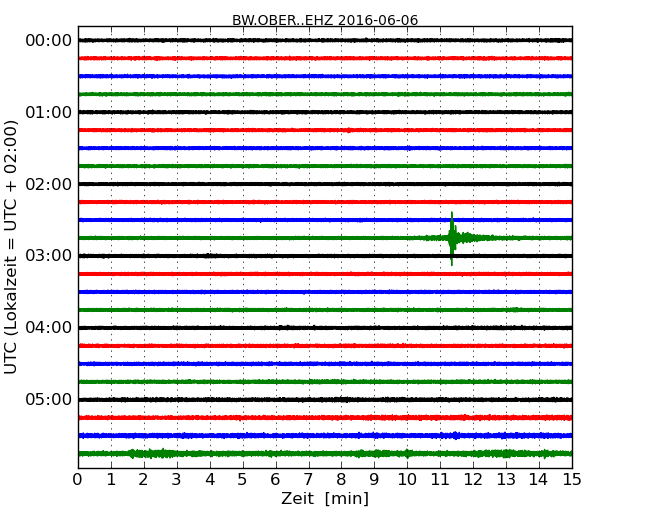Viewport: 650px width, 520px height.
Task: Click the x-axis tick label 13
Action: pyautogui.click(x=506, y=479)
